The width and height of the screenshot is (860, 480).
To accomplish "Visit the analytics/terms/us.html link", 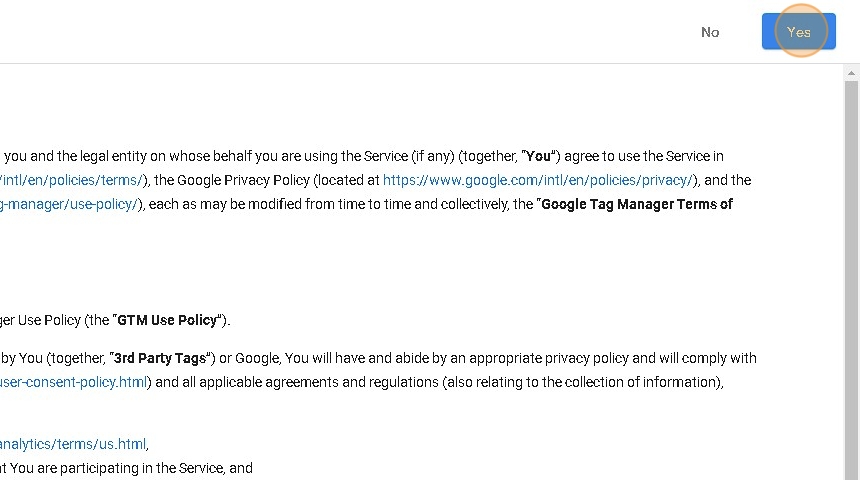I will coord(73,444).
